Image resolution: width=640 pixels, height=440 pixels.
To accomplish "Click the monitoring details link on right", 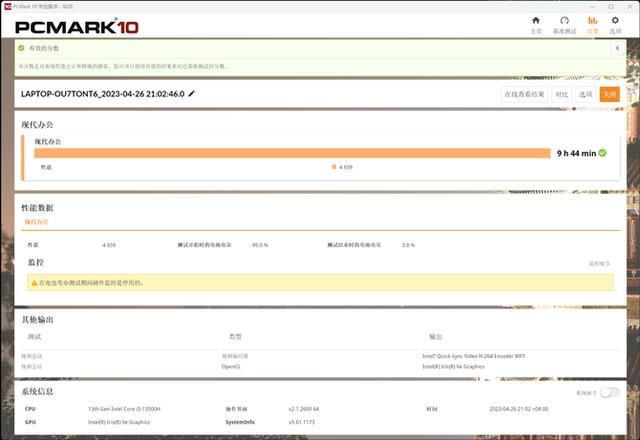I will pos(599,264).
